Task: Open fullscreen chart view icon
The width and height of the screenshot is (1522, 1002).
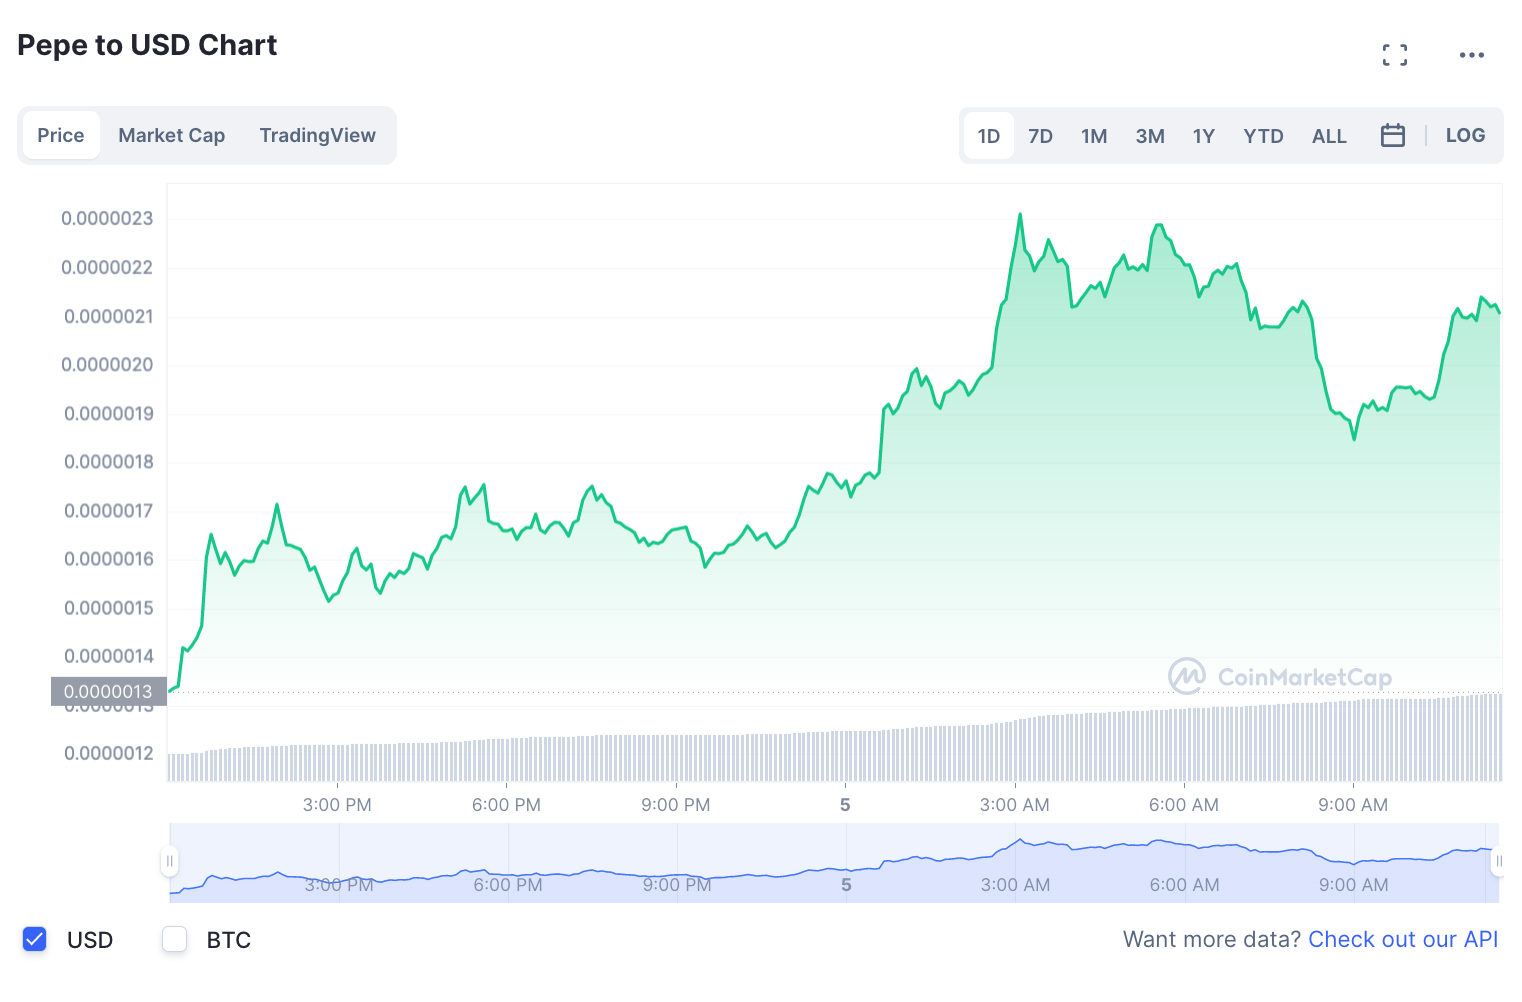Action: coord(1395,55)
